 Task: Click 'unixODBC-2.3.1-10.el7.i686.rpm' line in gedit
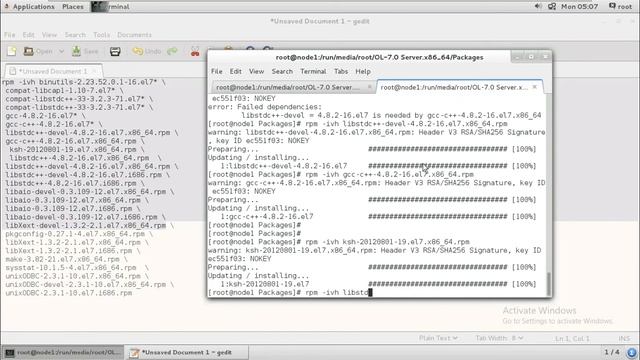tap(69, 293)
